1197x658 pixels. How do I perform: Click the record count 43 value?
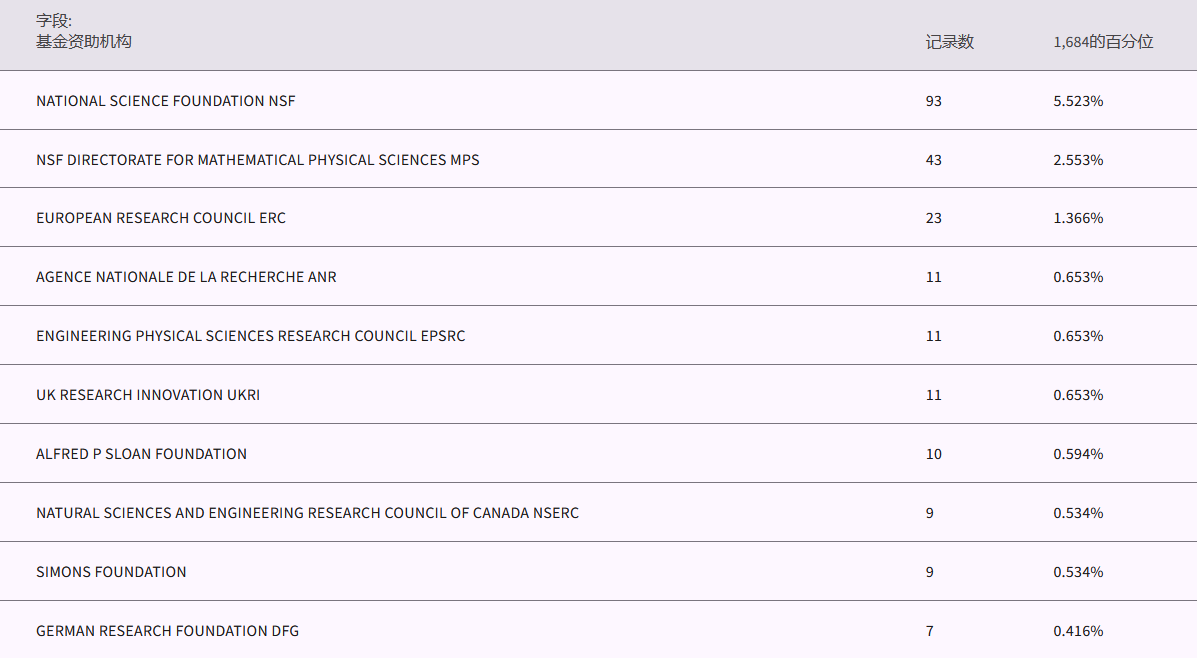pyautogui.click(x=934, y=160)
